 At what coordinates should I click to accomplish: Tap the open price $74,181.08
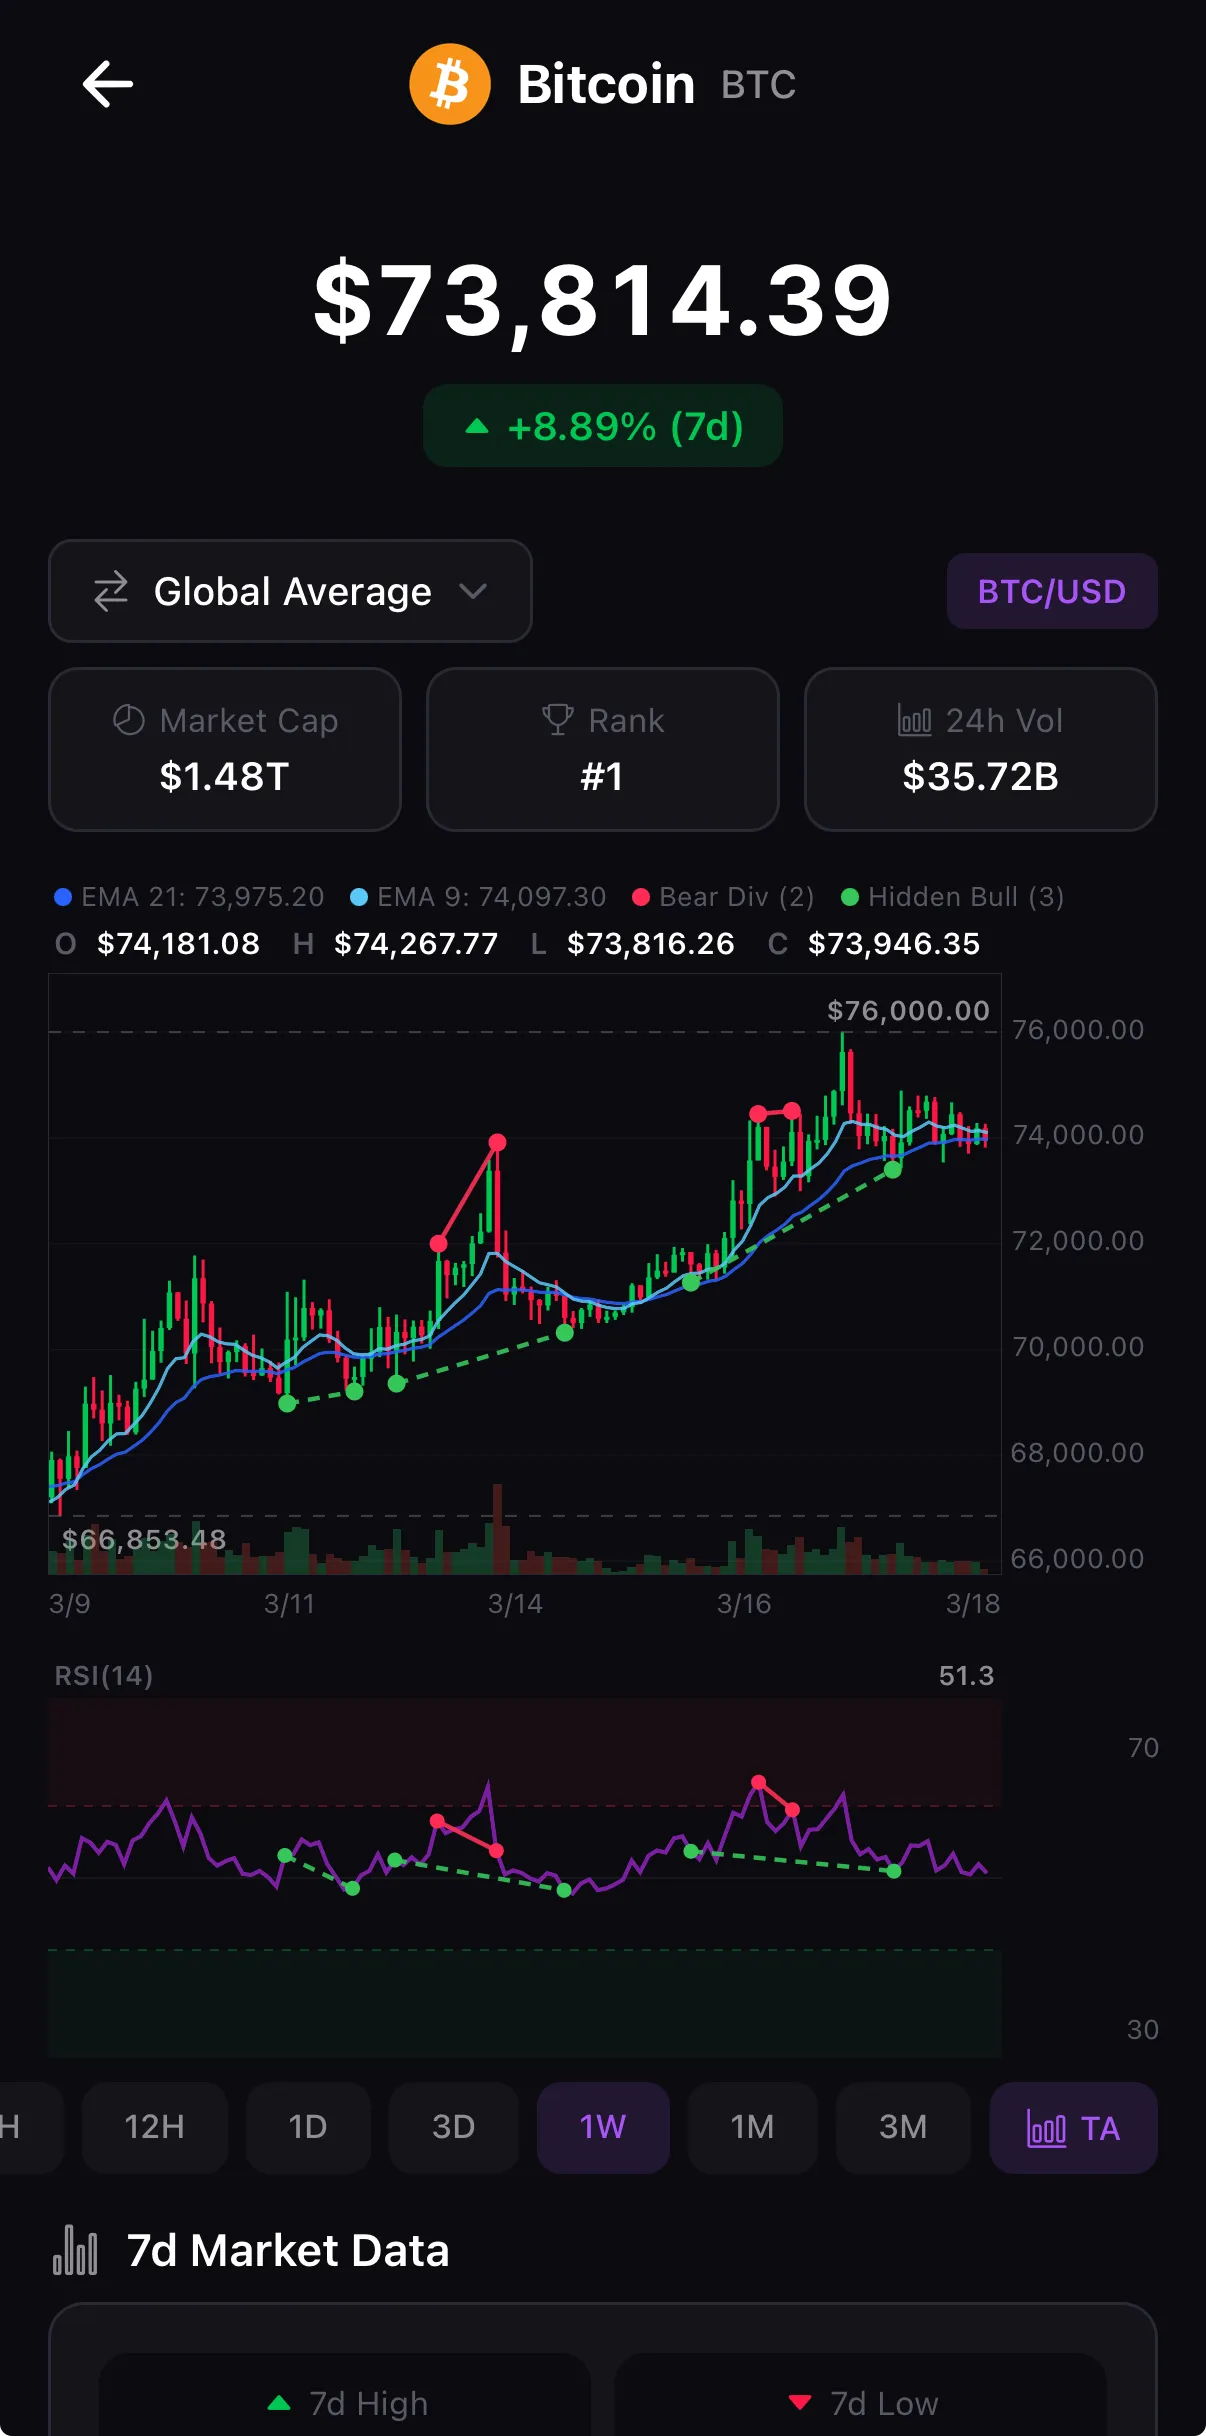pyautogui.click(x=178, y=943)
